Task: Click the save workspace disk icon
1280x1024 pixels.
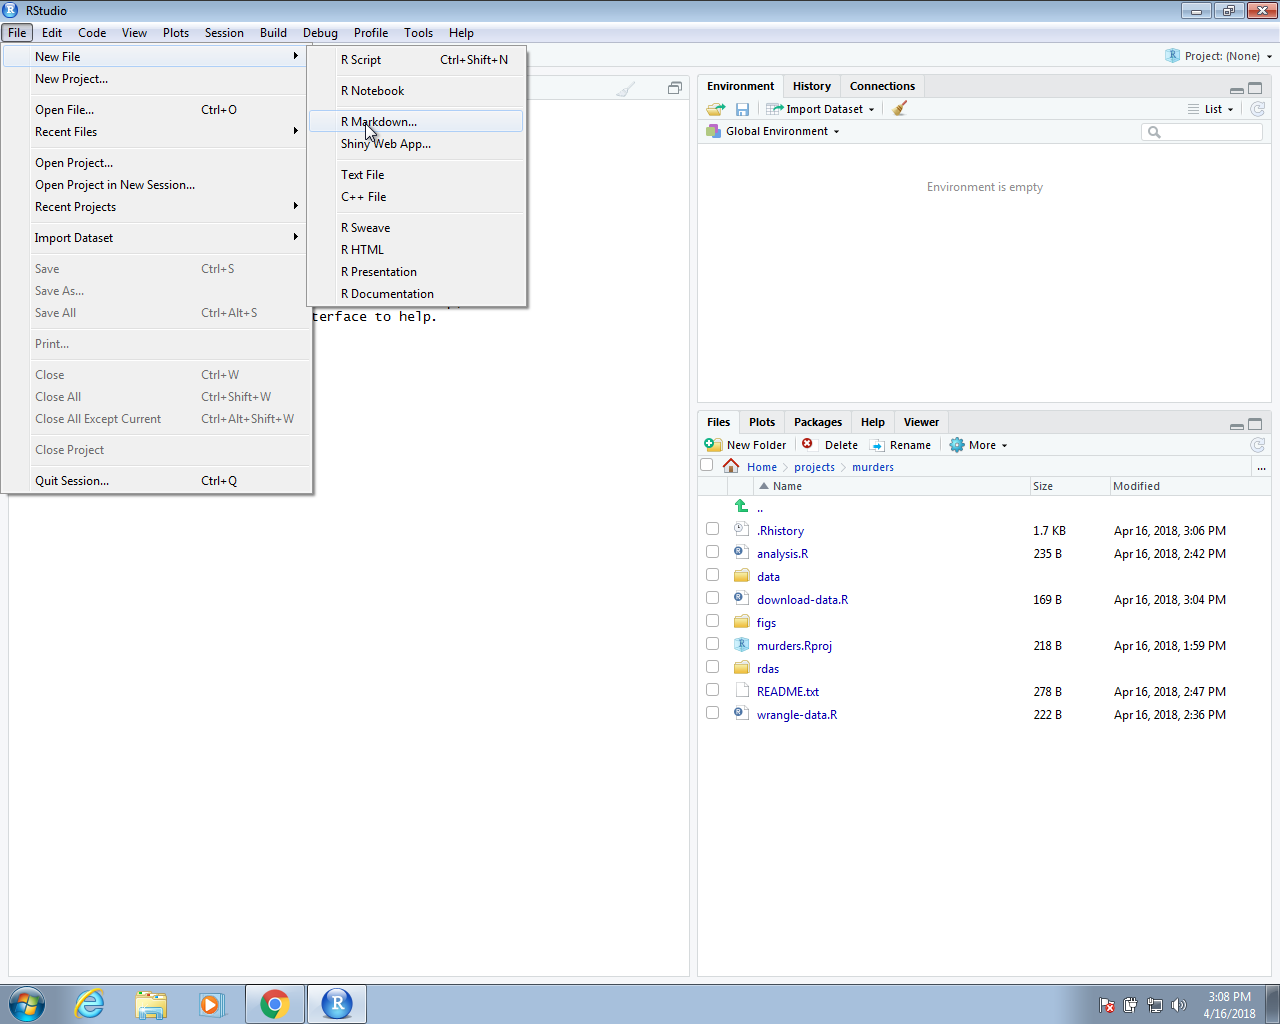Action: [x=742, y=109]
